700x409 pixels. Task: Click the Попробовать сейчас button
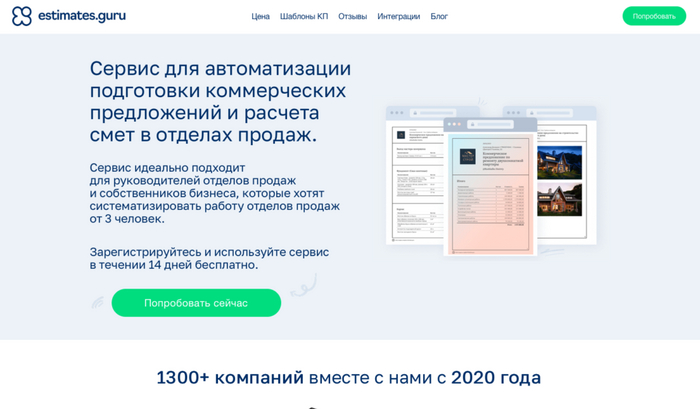tap(196, 303)
